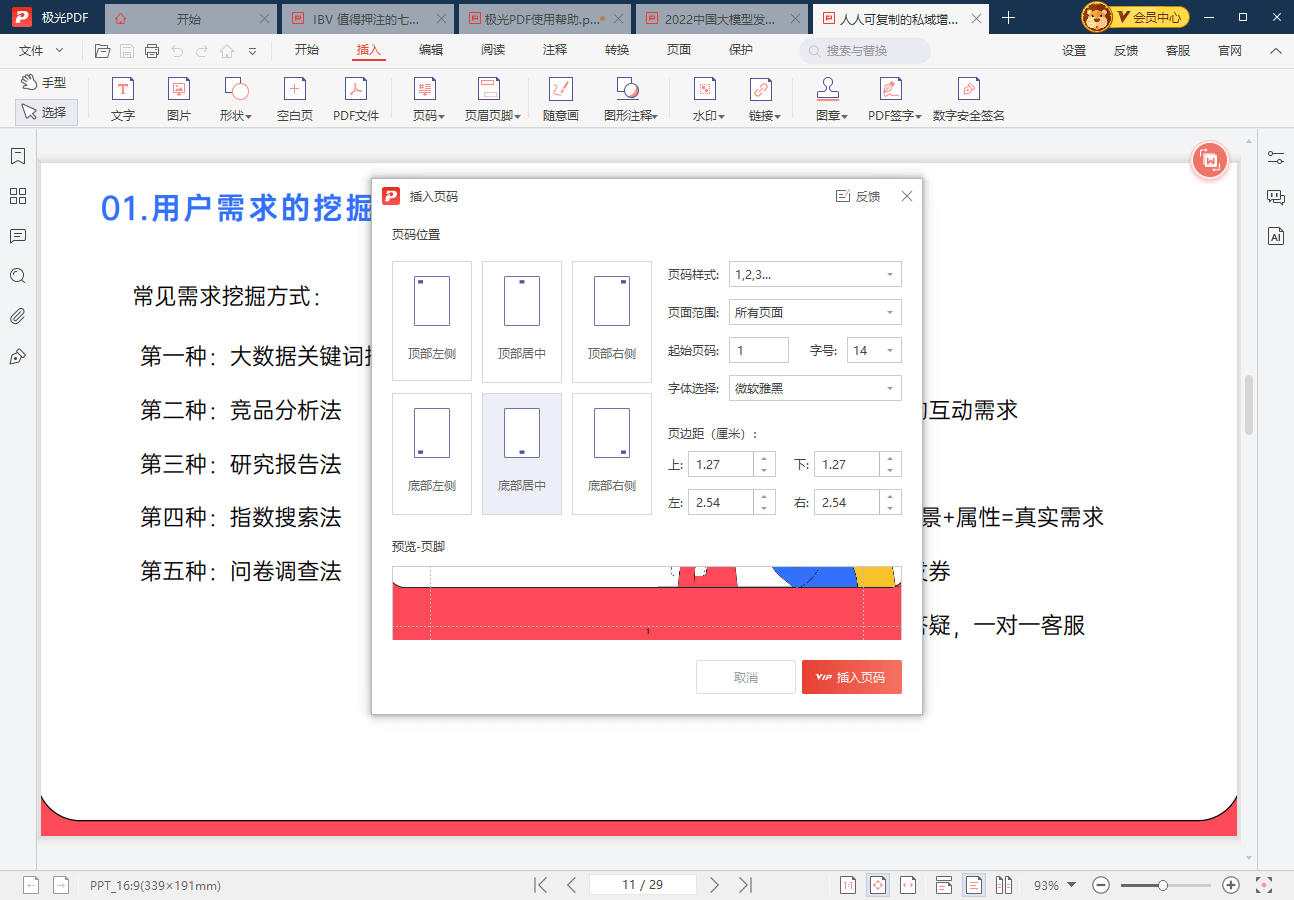Select 底部居中 page number position
This screenshot has width=1294, height=900.
click(x=522, y=453)
